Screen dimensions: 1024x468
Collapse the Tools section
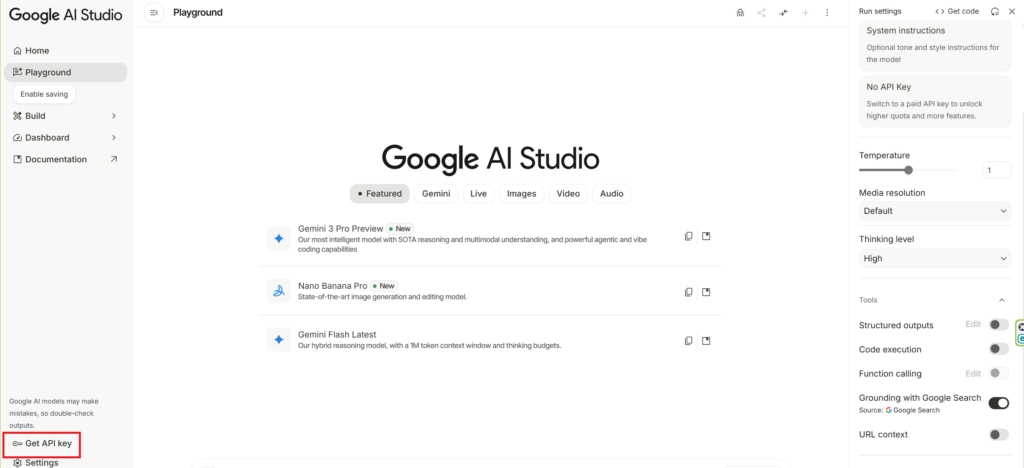click(1002, 300)
